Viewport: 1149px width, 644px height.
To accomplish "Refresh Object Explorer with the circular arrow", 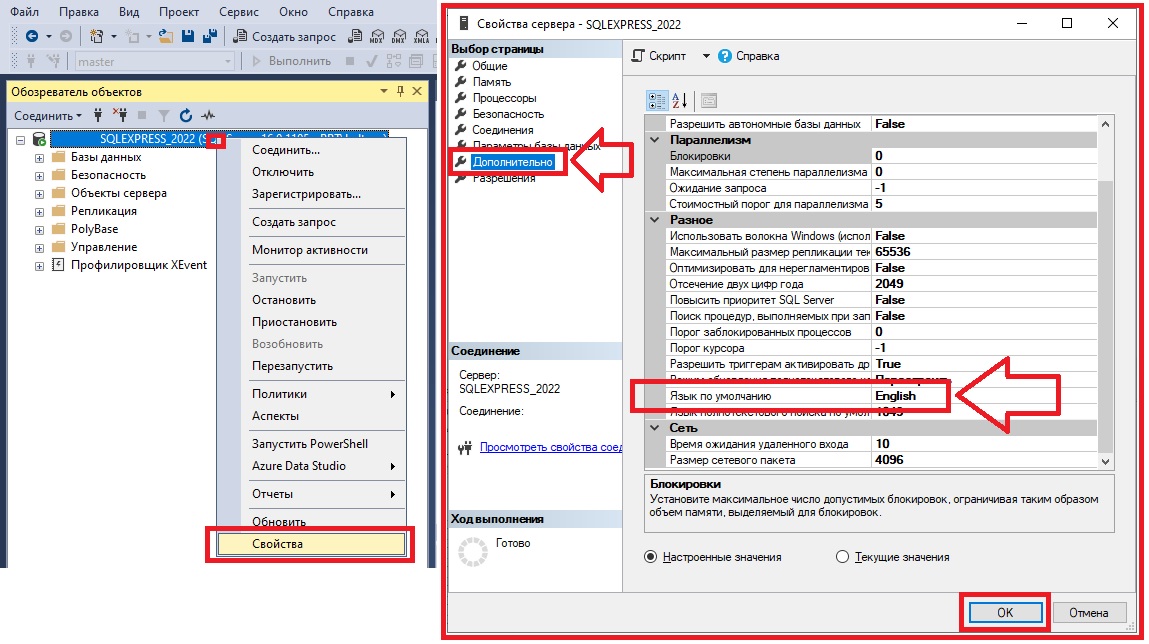I will tap(186, 115).
